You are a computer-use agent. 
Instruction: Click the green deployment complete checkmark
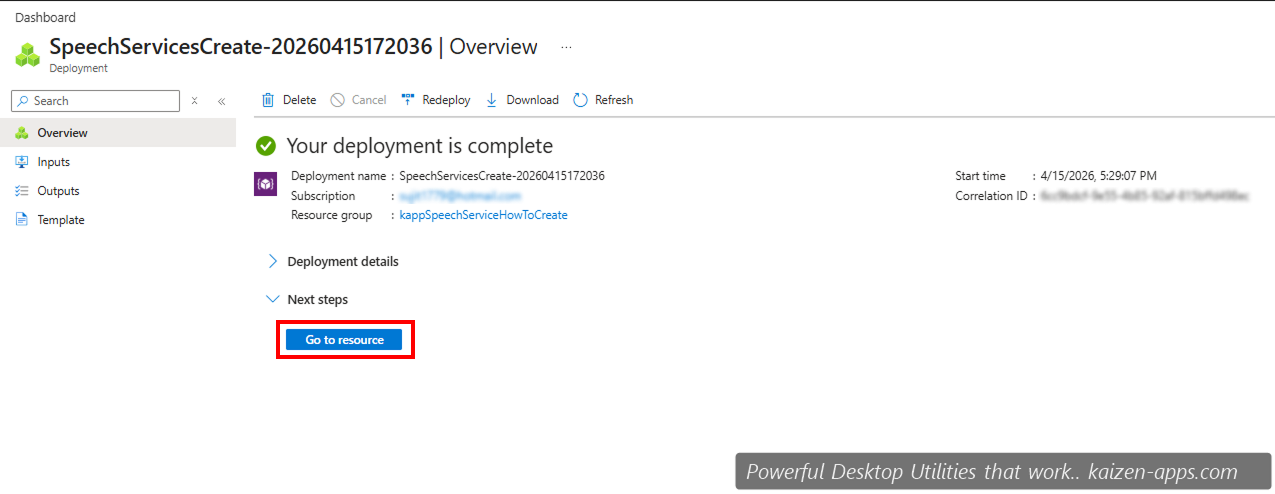tap(266, 146)
